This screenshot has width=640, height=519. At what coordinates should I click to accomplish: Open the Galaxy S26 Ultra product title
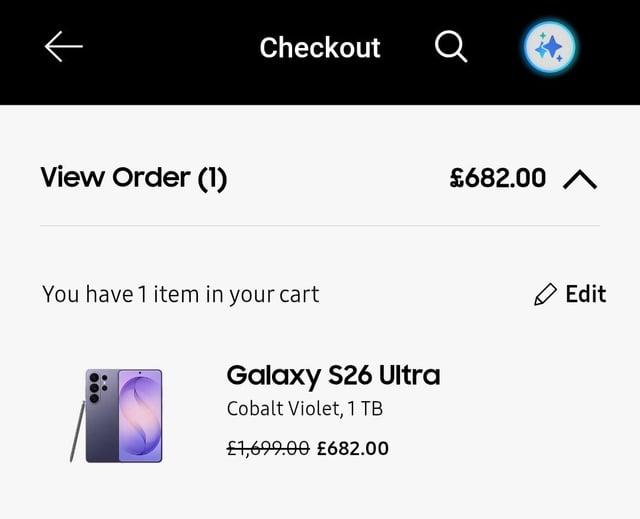[333, 375]
